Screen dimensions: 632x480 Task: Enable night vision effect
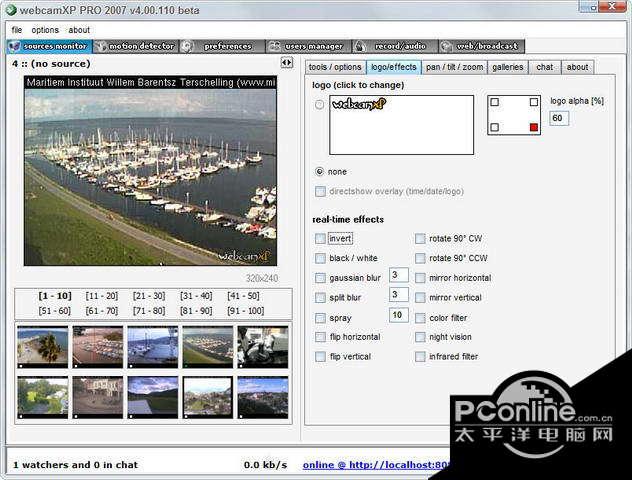point(420,337)
